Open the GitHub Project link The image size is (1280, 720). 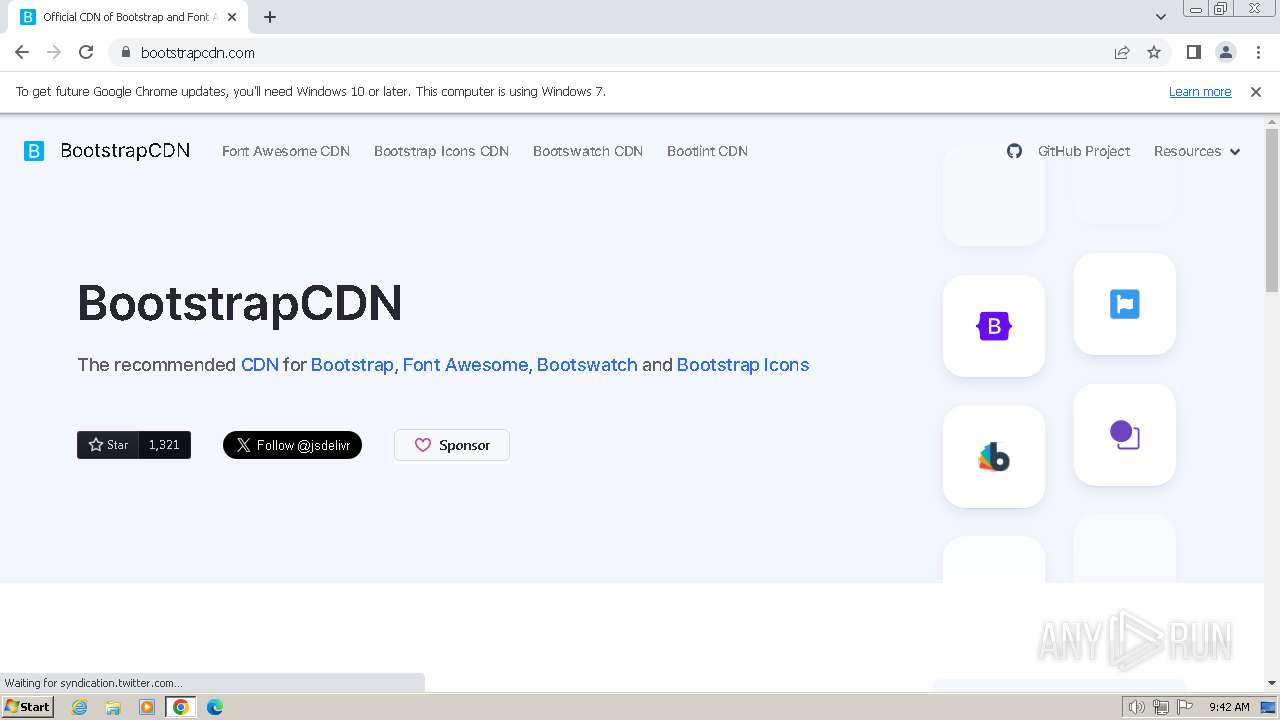click(x=1084, y=151)
